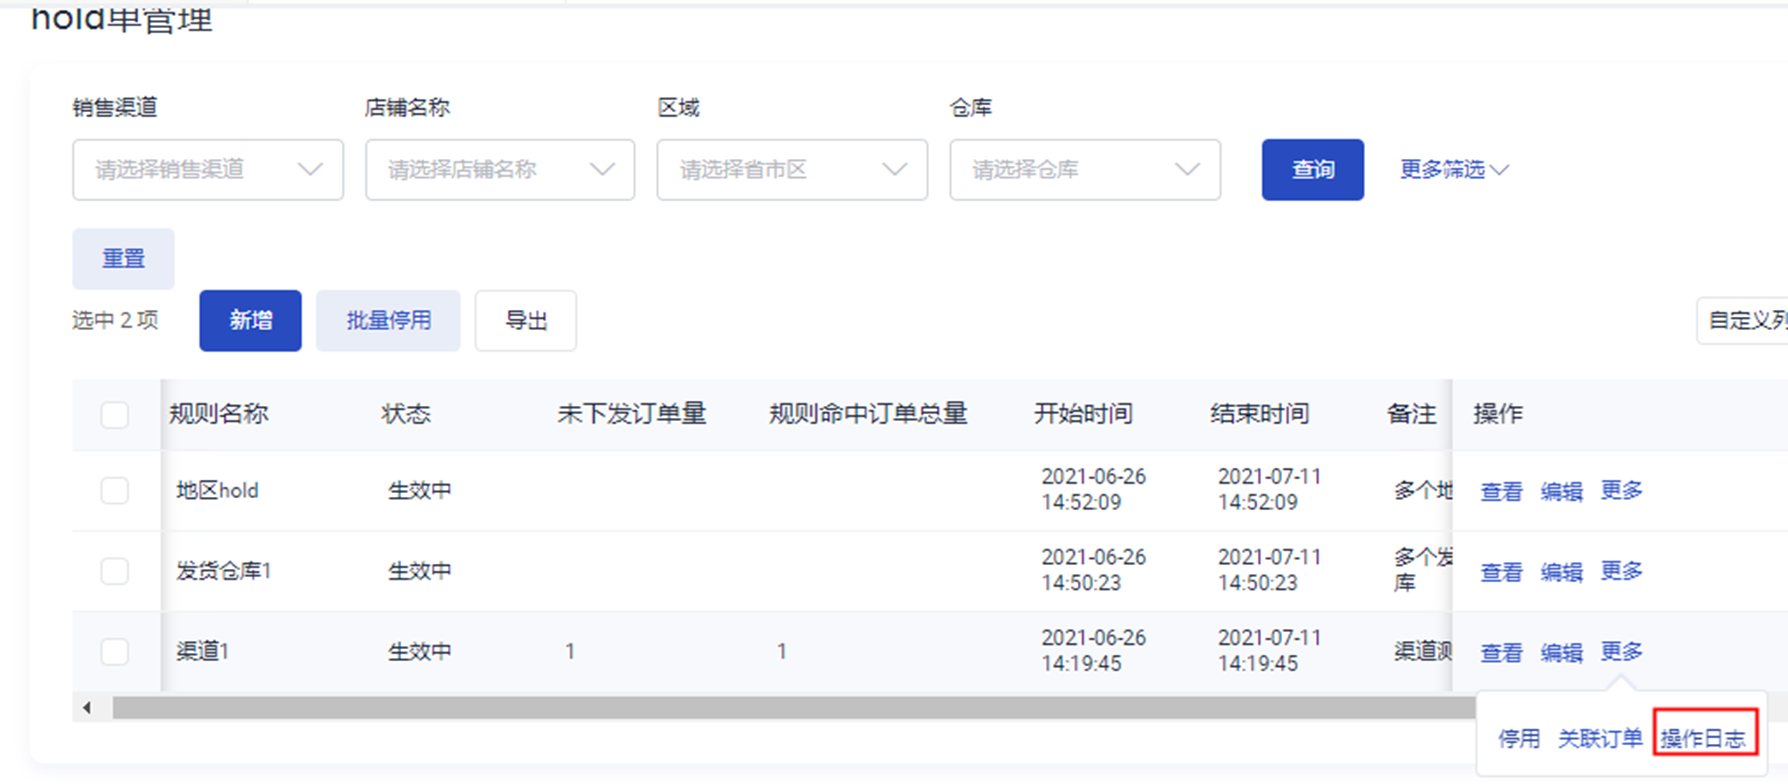Click the 新增 button
Screen dimensions: 1788x784
tap(250, 320)
